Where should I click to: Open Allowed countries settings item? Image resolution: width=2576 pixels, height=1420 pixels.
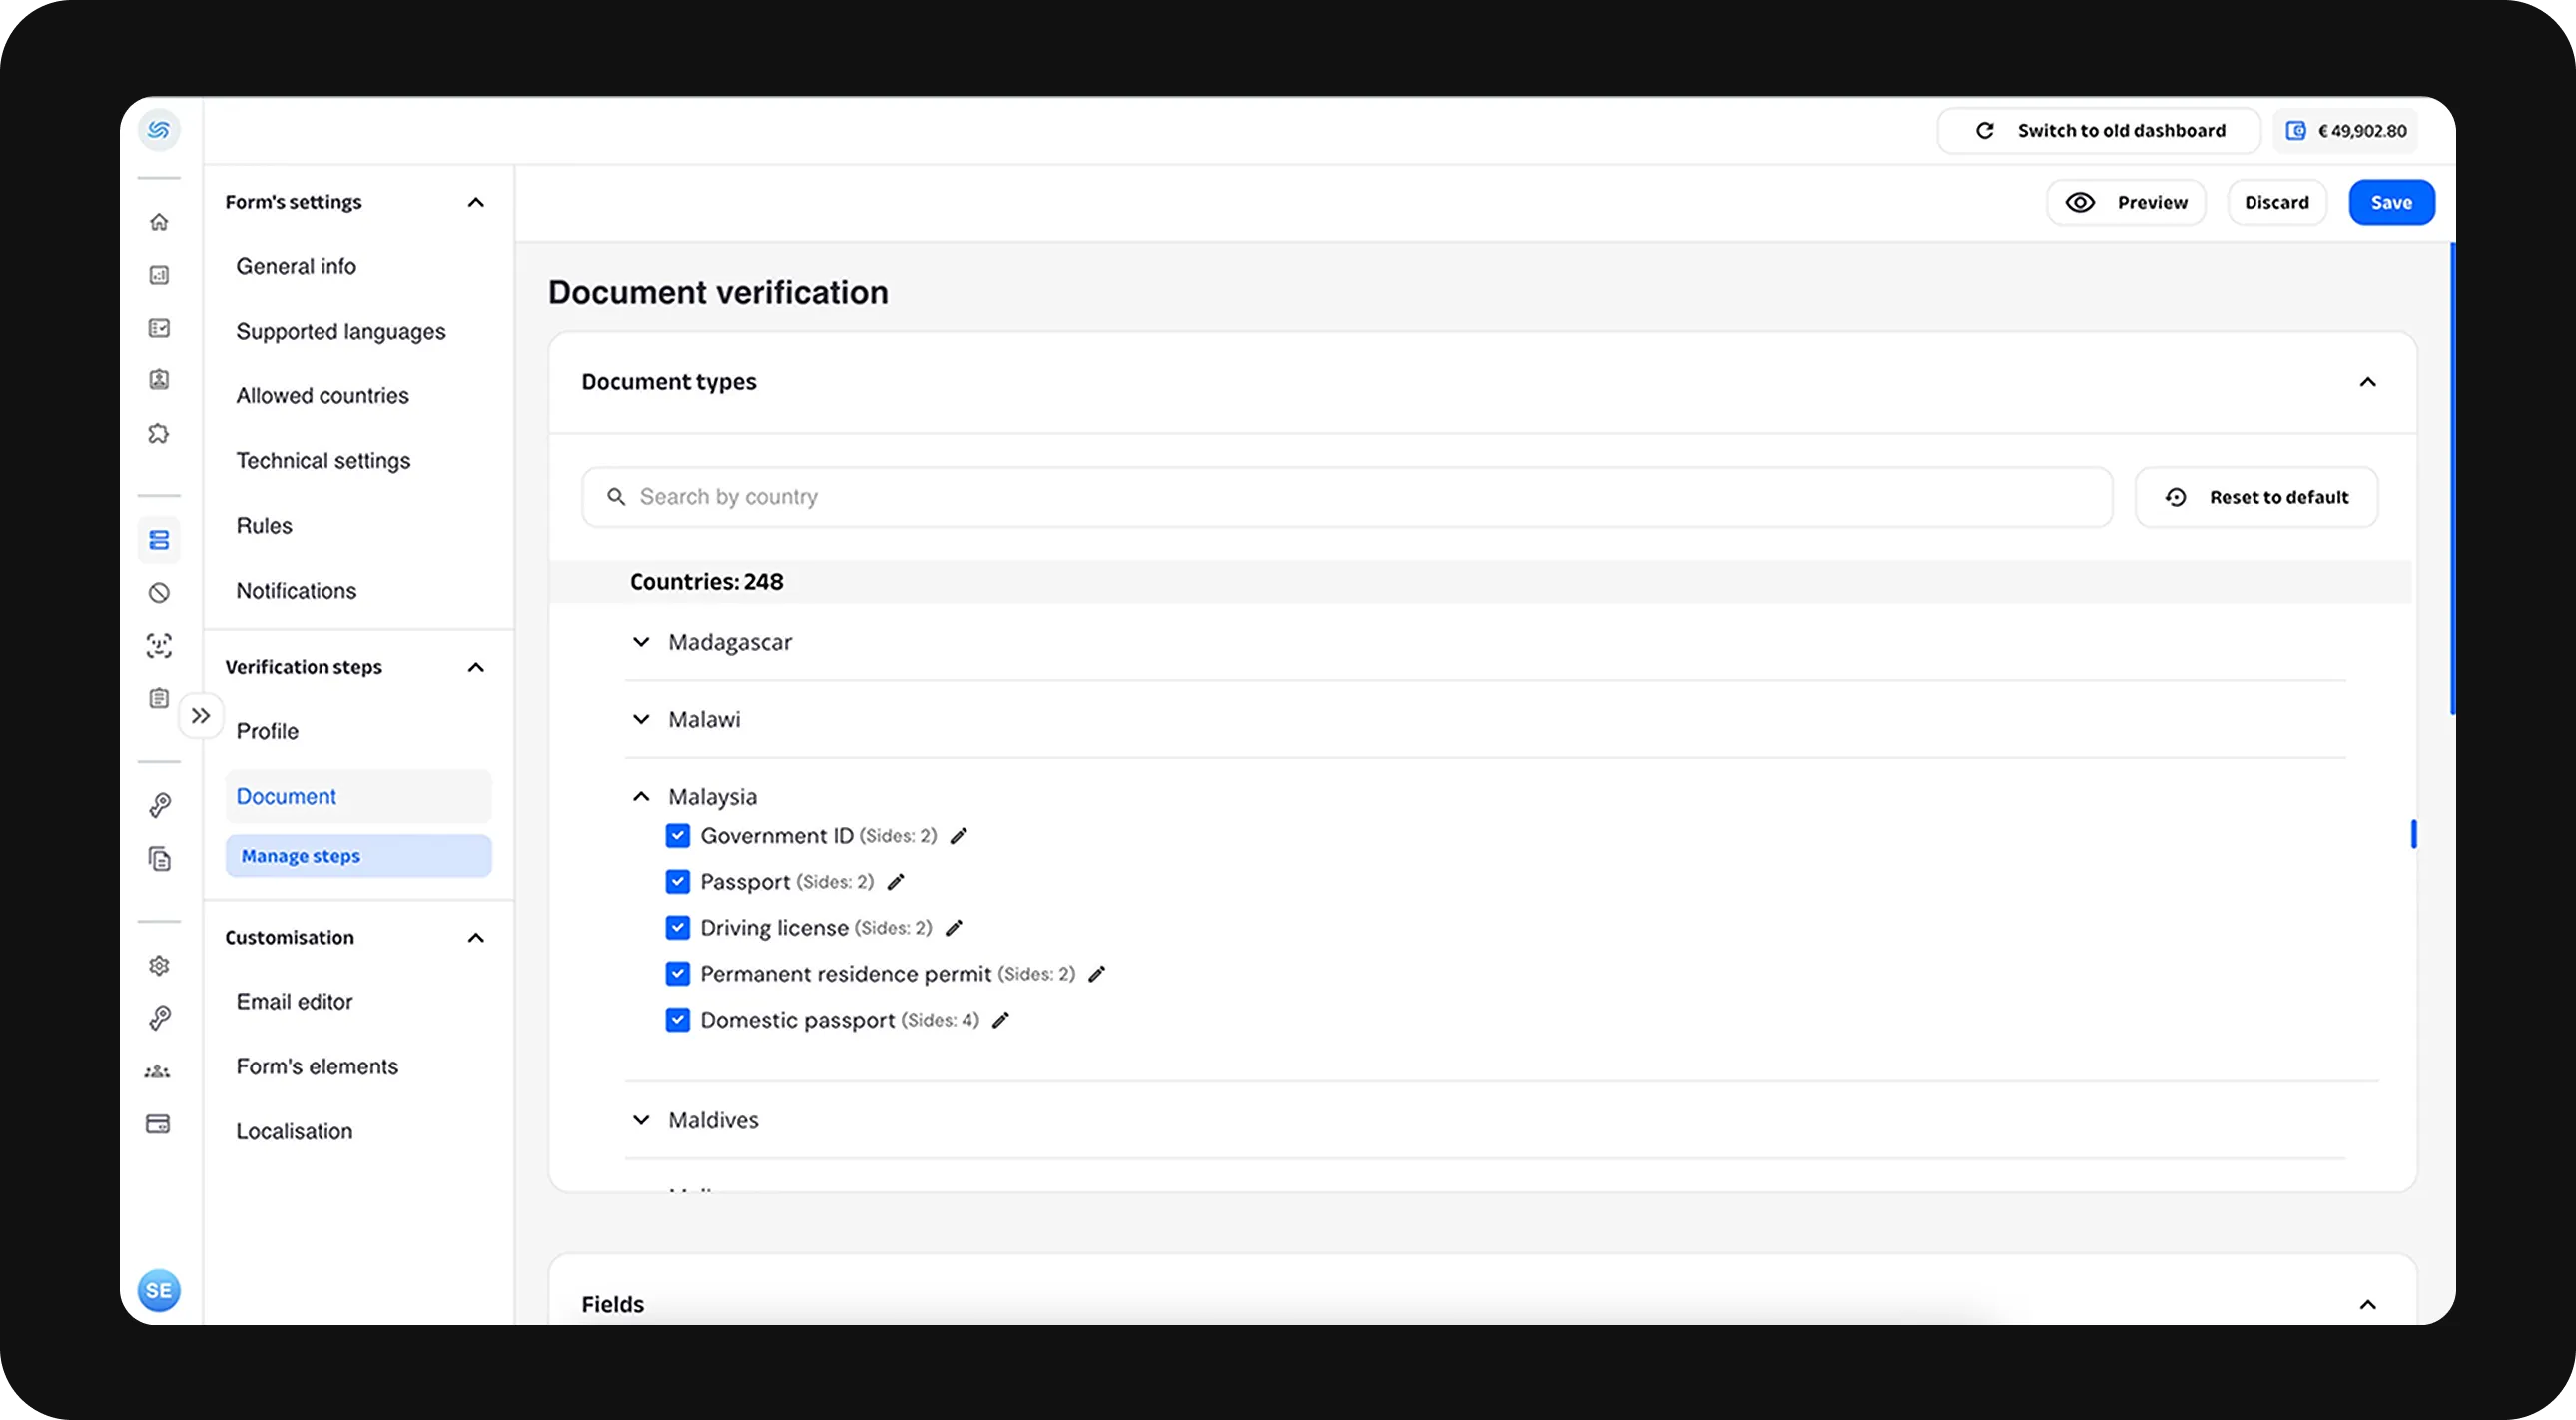pyautogui.click(x=322, y=396)
